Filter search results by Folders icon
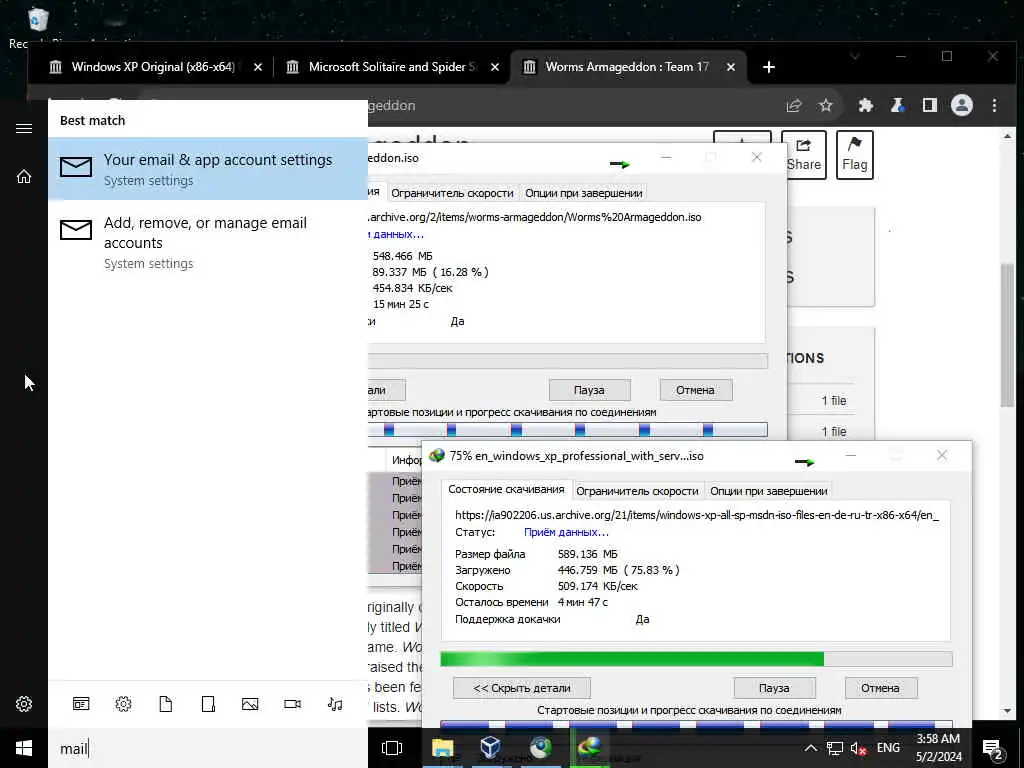The width and height of the screenshot is (1024, 768). tap(208, 704)
